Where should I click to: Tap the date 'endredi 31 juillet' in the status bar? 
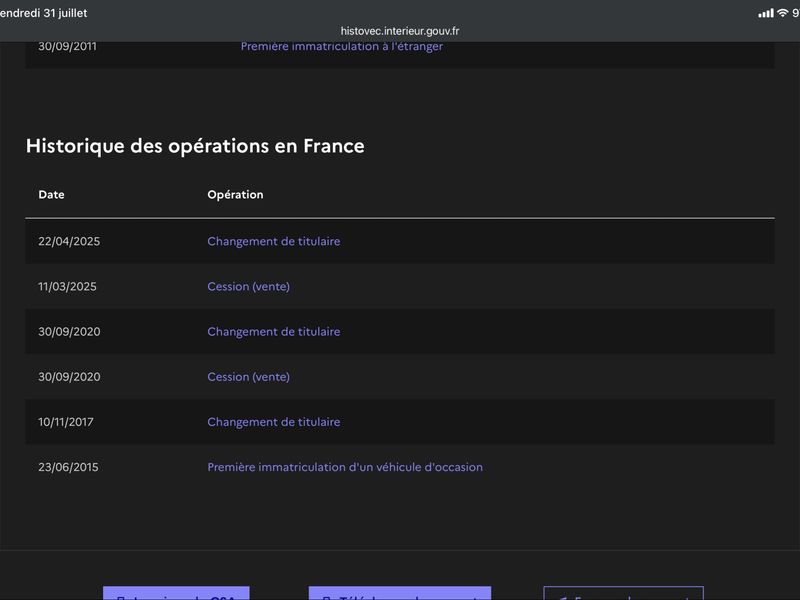[x=43, y=13]
